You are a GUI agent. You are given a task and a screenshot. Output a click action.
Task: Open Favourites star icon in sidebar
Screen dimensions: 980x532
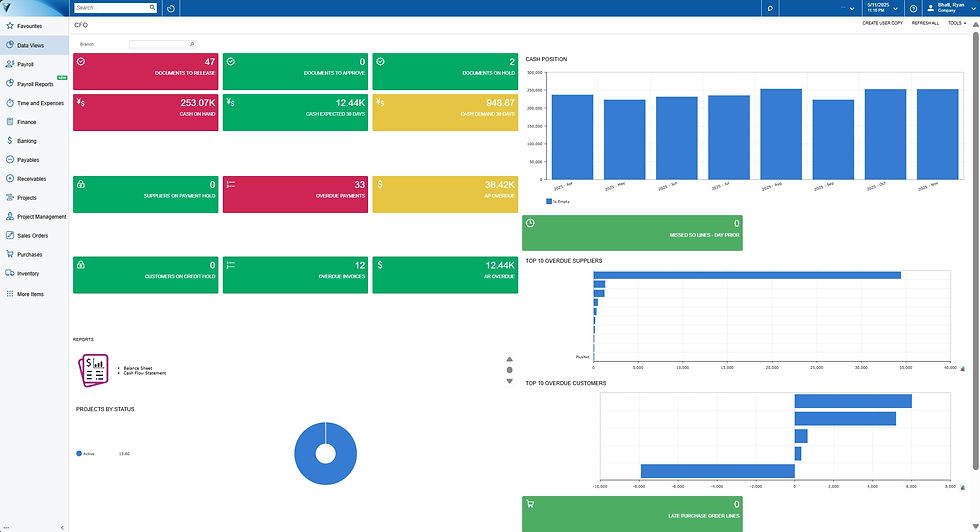9,26
